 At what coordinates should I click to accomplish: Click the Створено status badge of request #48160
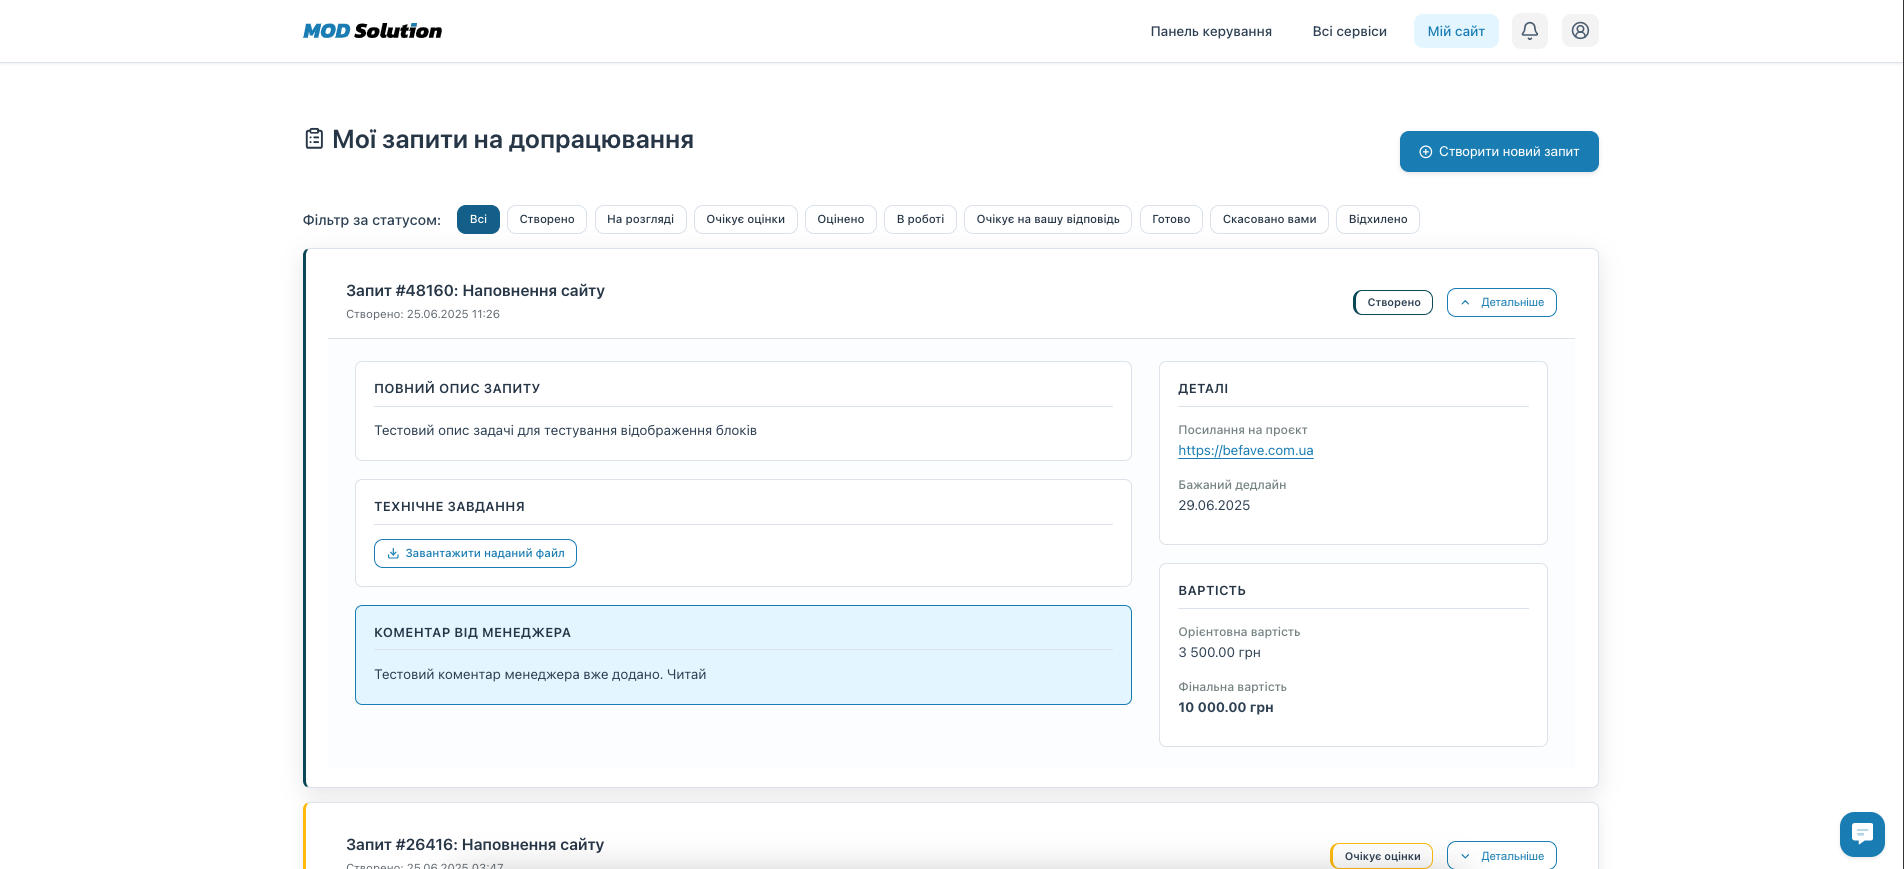pyautogui.click(x=1393, y=302)
